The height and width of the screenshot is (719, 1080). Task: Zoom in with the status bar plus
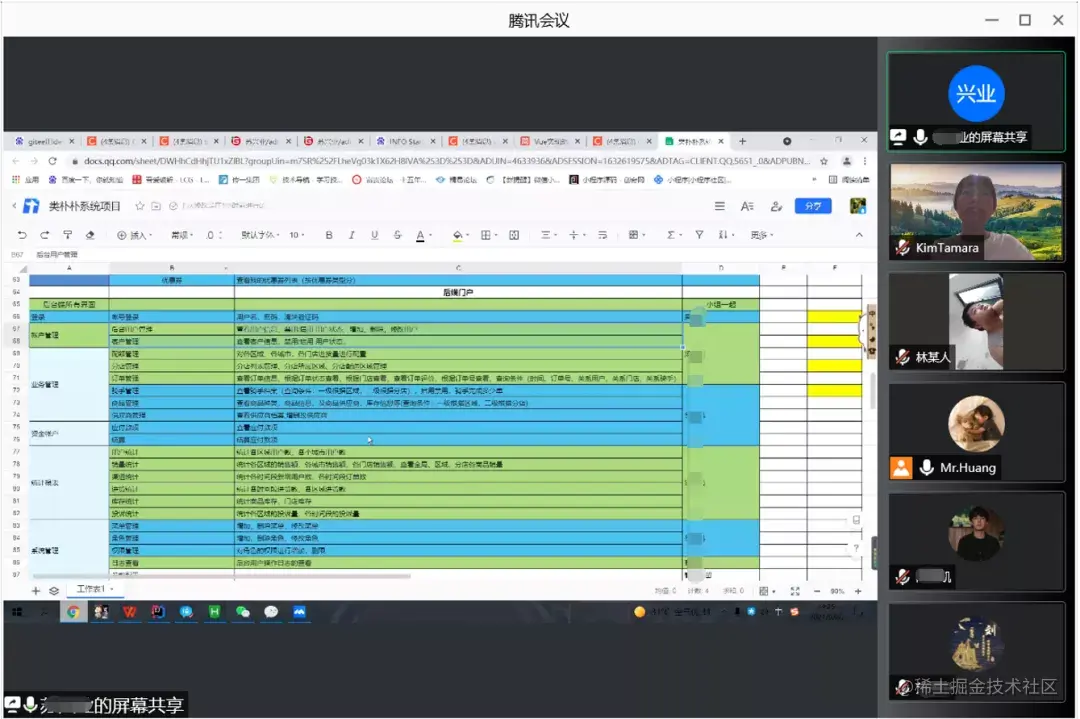(x=858, y=592)
